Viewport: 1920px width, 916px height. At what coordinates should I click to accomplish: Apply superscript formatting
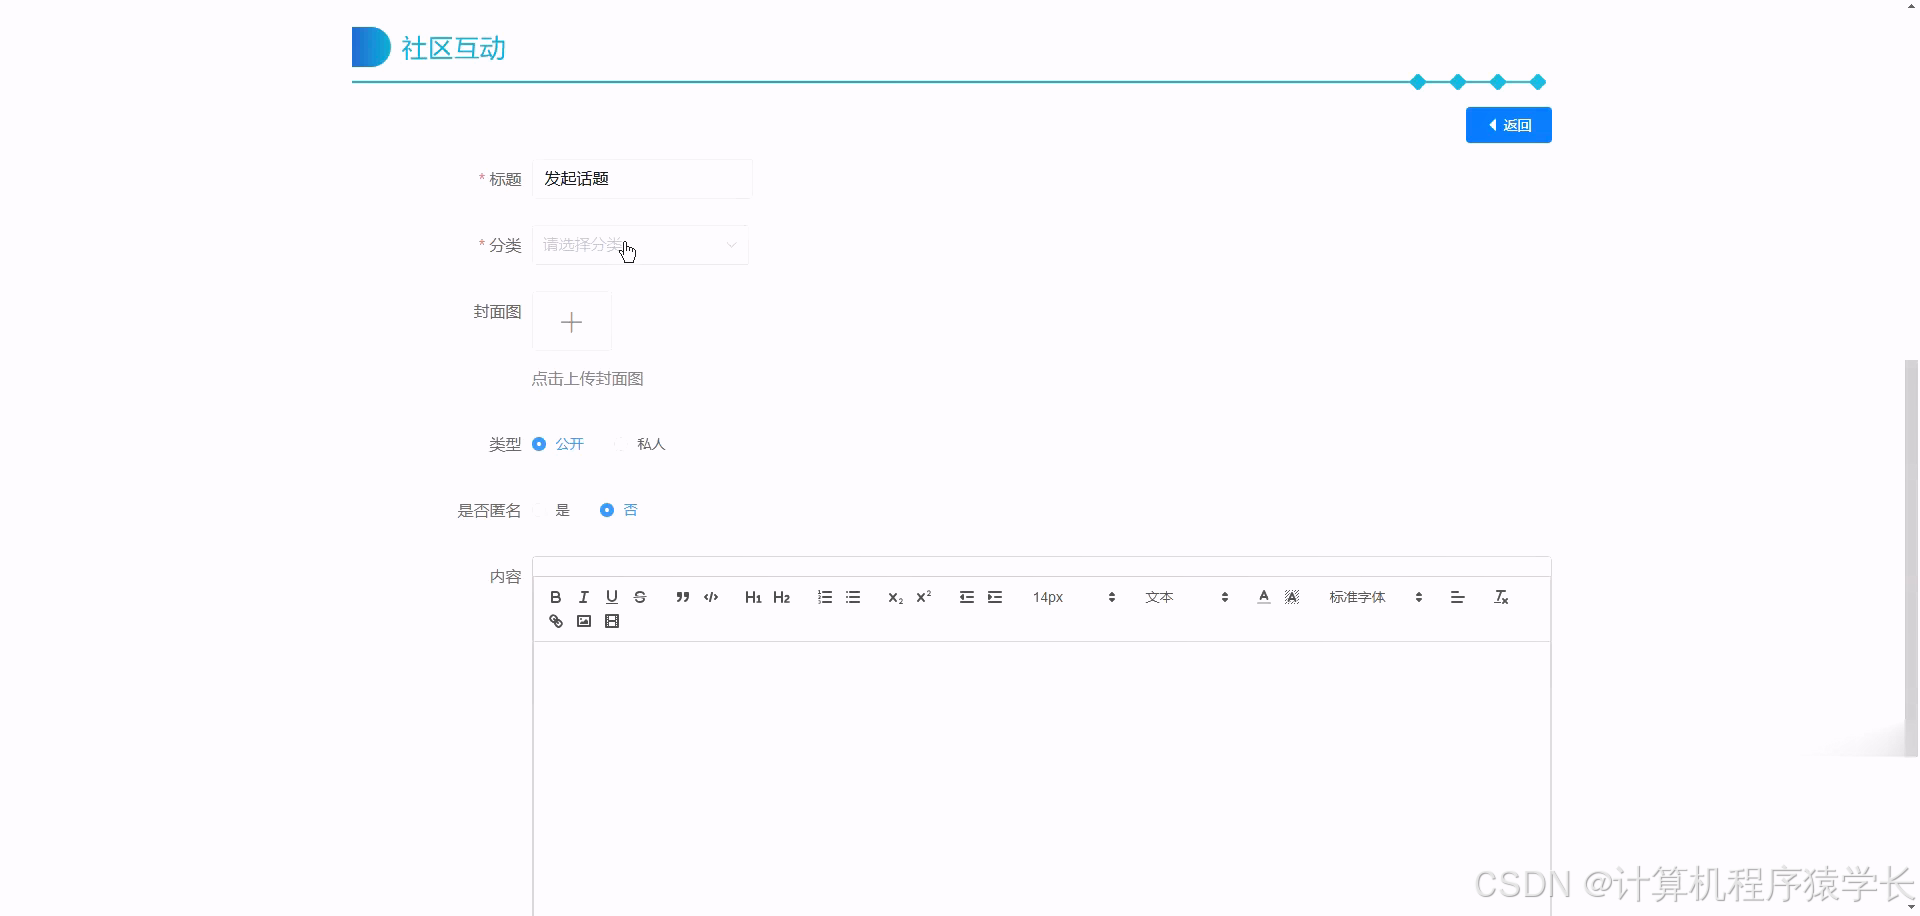(x=924, y=597)
